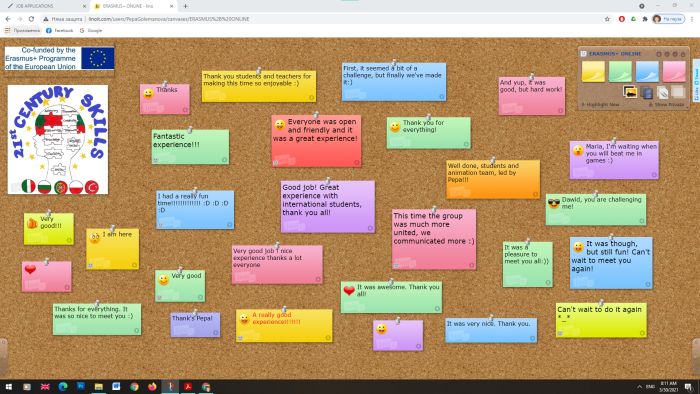Image resolution: width=700 pixels, height=394 pixels.
Task: Click the checkmark on 'Everyone was open' red note
Action: point(357,163)
